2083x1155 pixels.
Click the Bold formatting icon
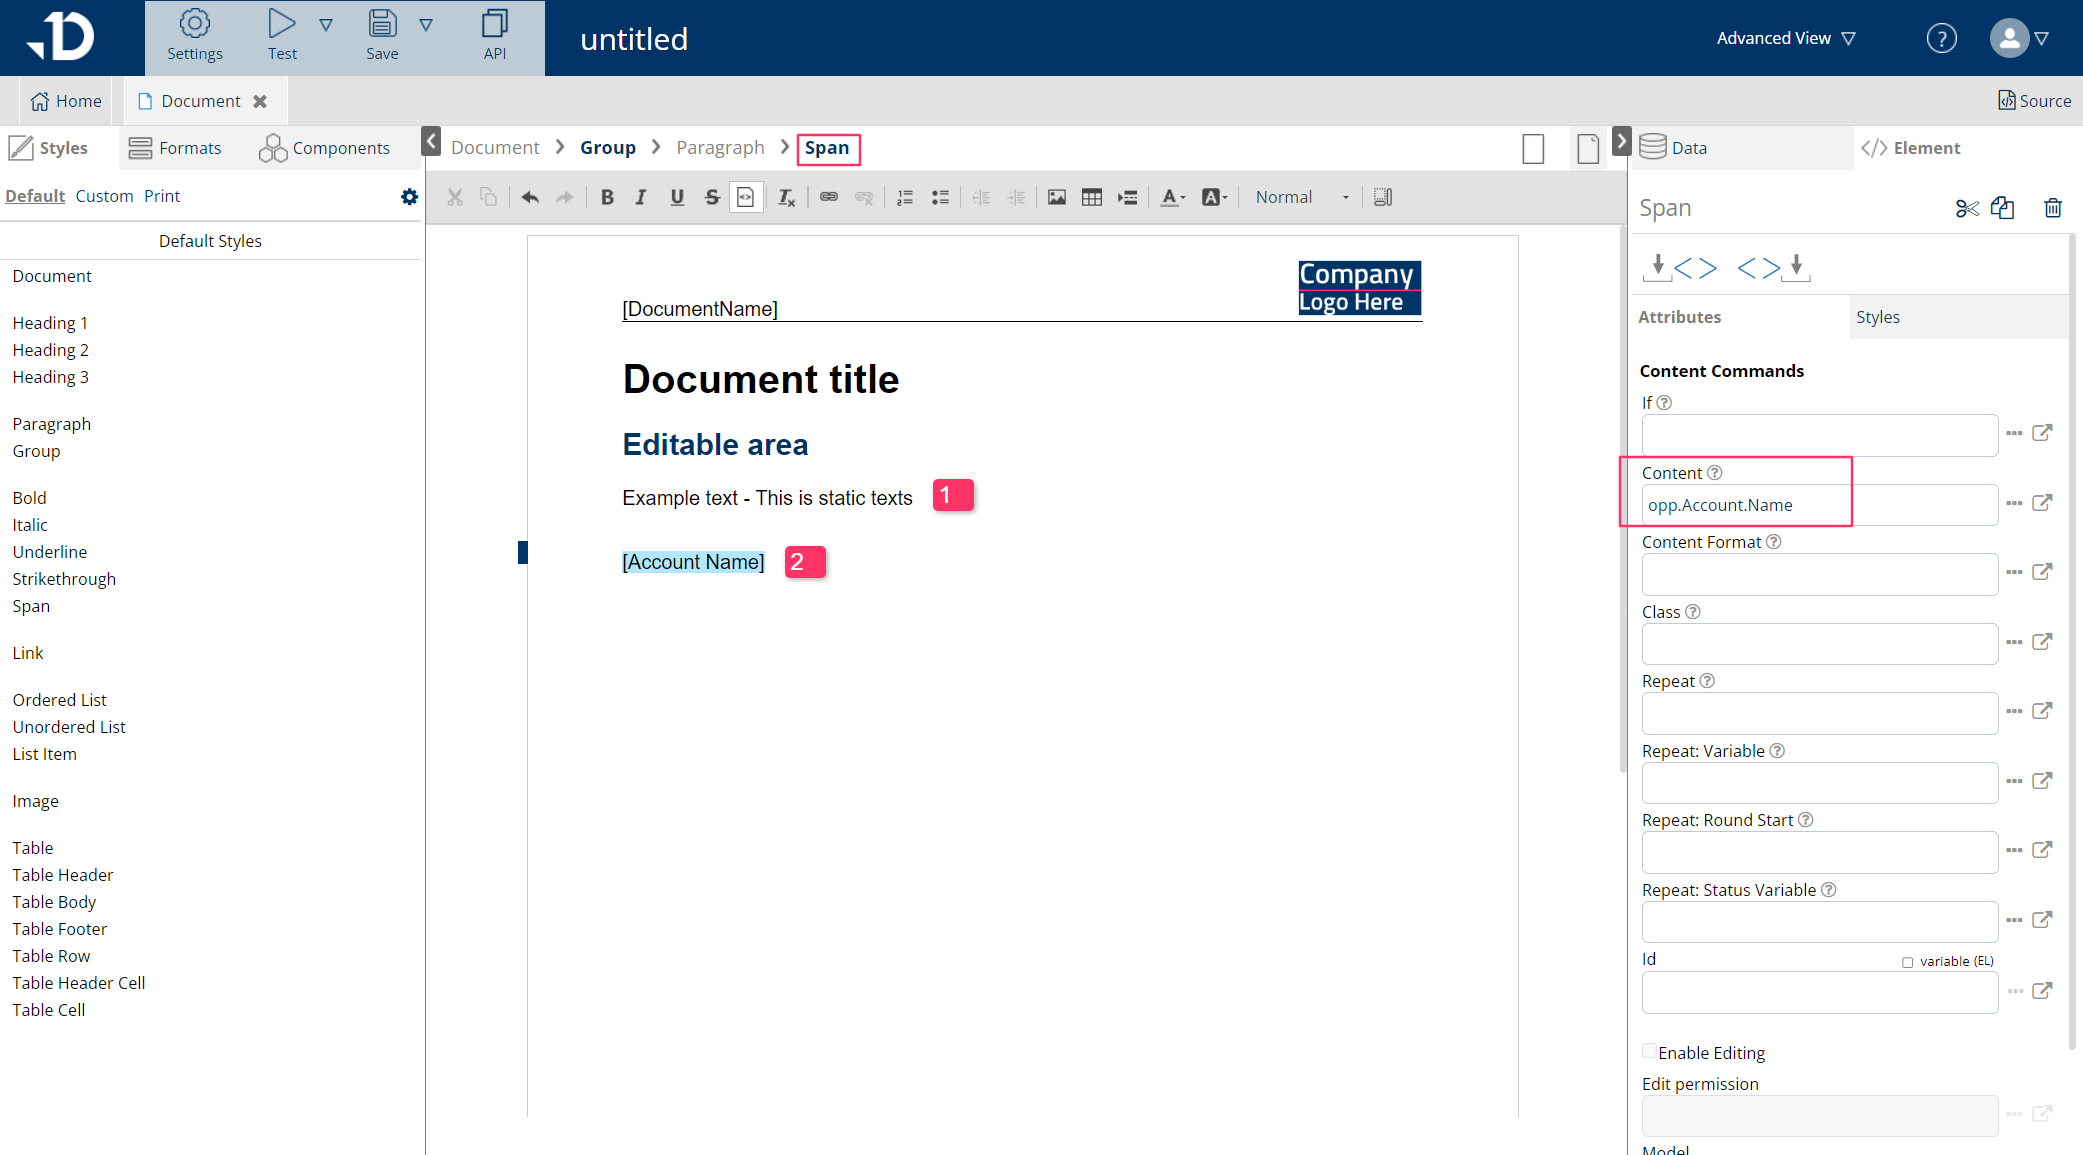click(607, 198)
